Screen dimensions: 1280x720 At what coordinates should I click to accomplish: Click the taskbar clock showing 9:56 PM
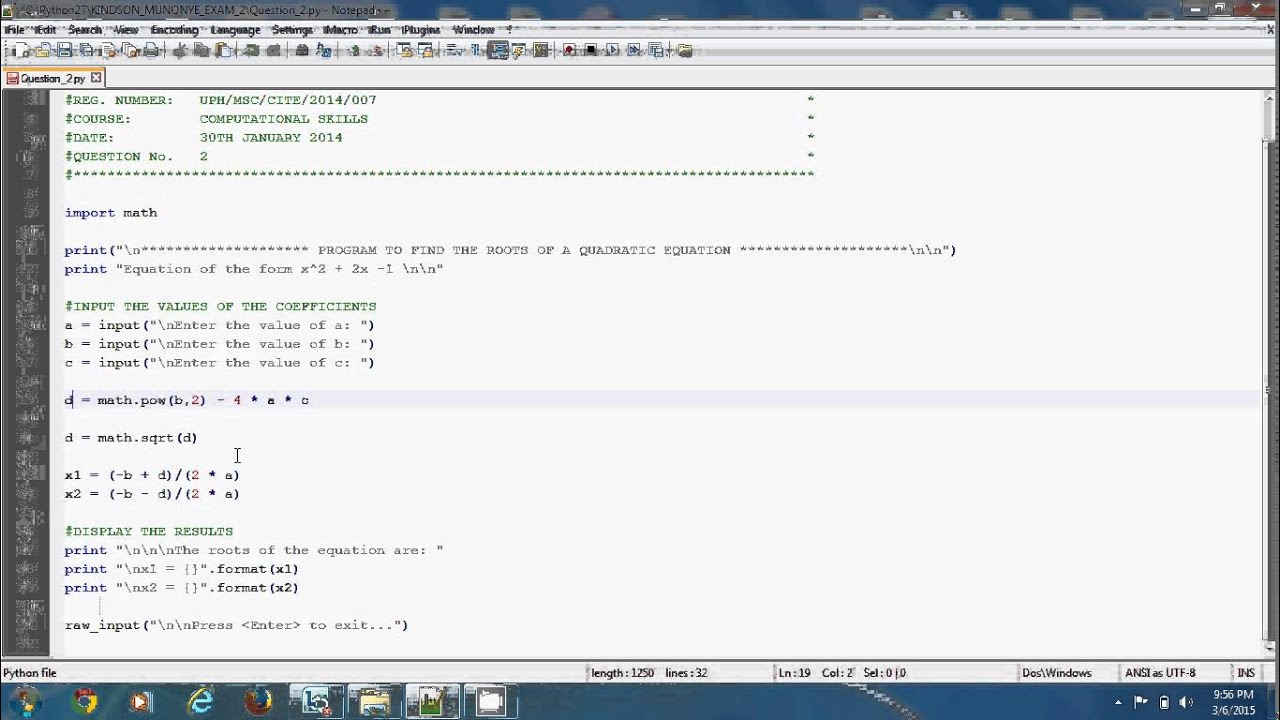coord(1233,702)
